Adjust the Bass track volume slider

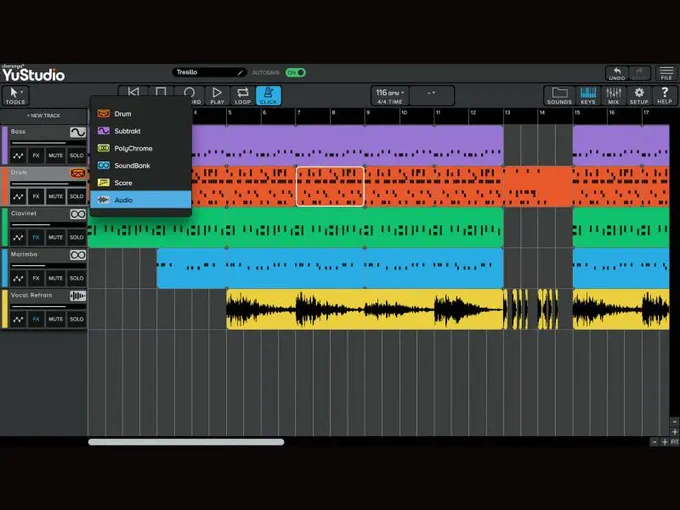click(x=48, y=143)
